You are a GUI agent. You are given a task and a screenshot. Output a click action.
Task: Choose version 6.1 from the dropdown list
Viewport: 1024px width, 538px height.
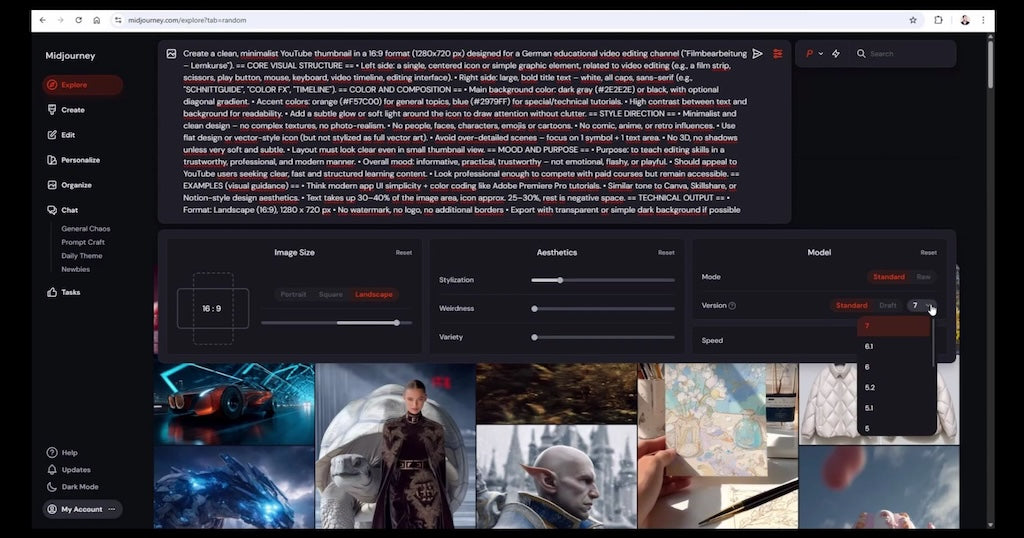click(869, 346)
